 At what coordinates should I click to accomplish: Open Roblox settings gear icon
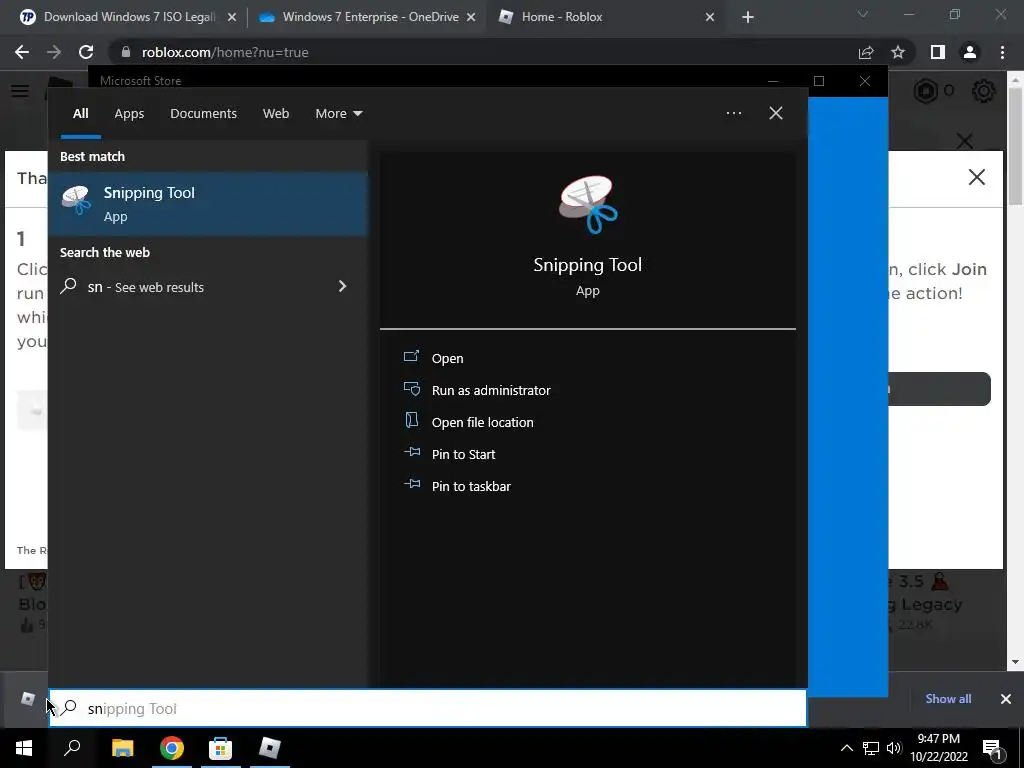(984, 91)
